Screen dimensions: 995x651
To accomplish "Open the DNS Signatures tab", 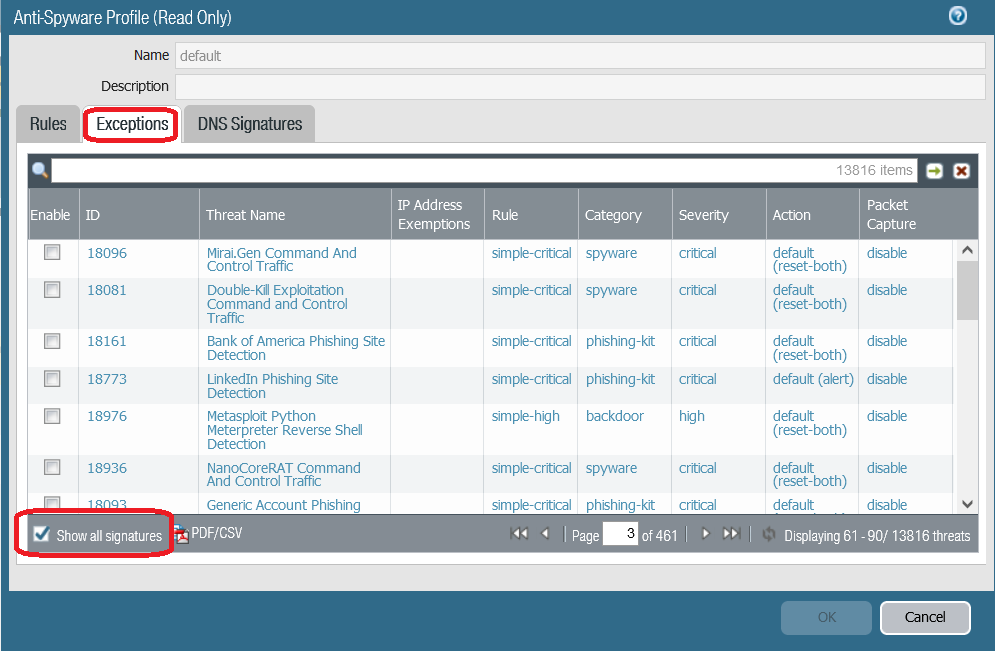I will [249, 124].
